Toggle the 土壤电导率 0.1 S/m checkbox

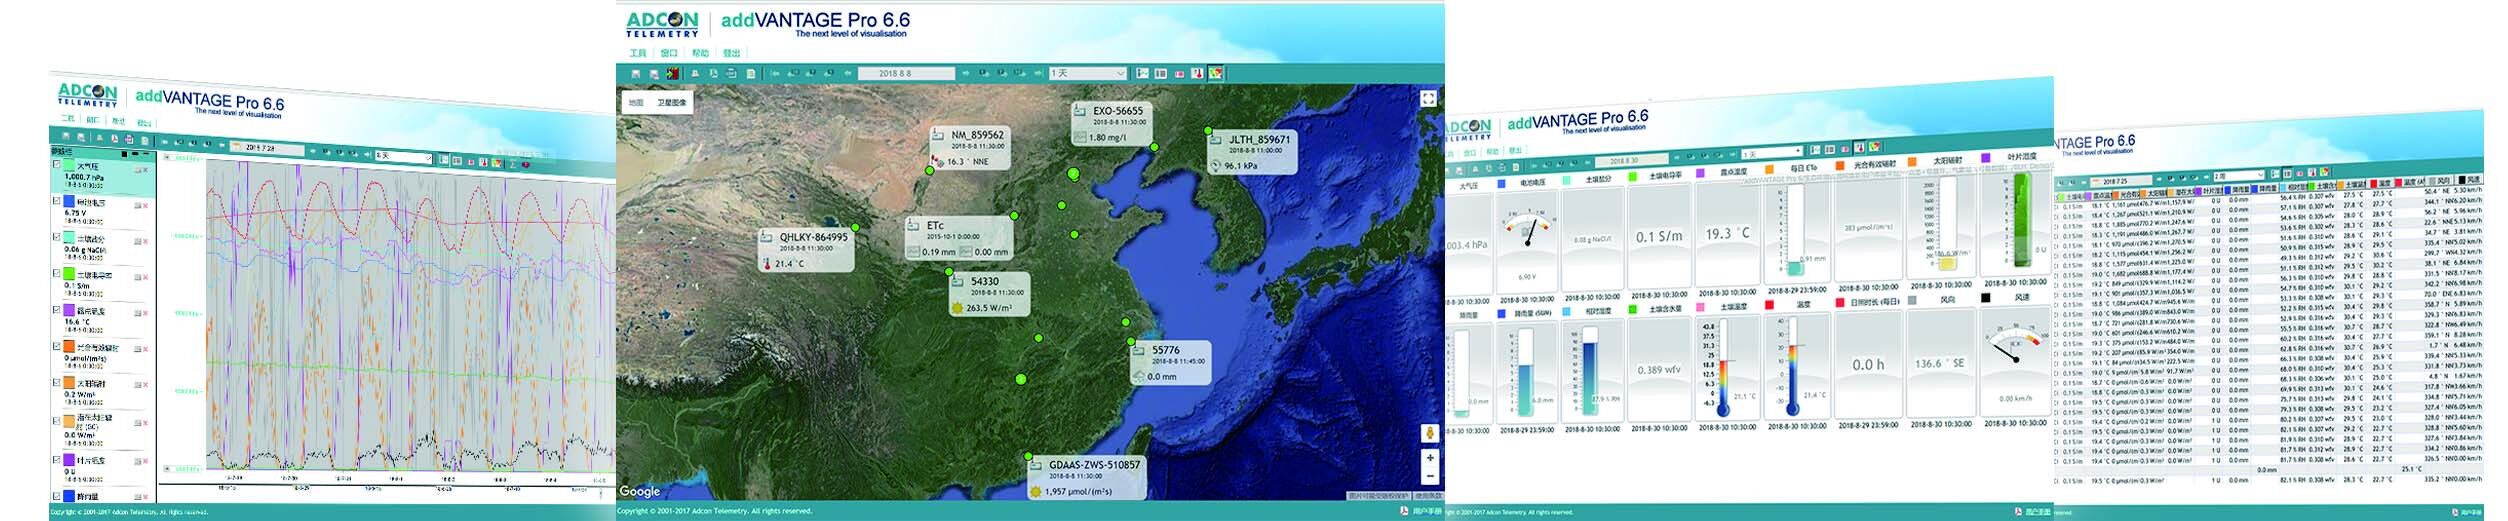[56, 273]
